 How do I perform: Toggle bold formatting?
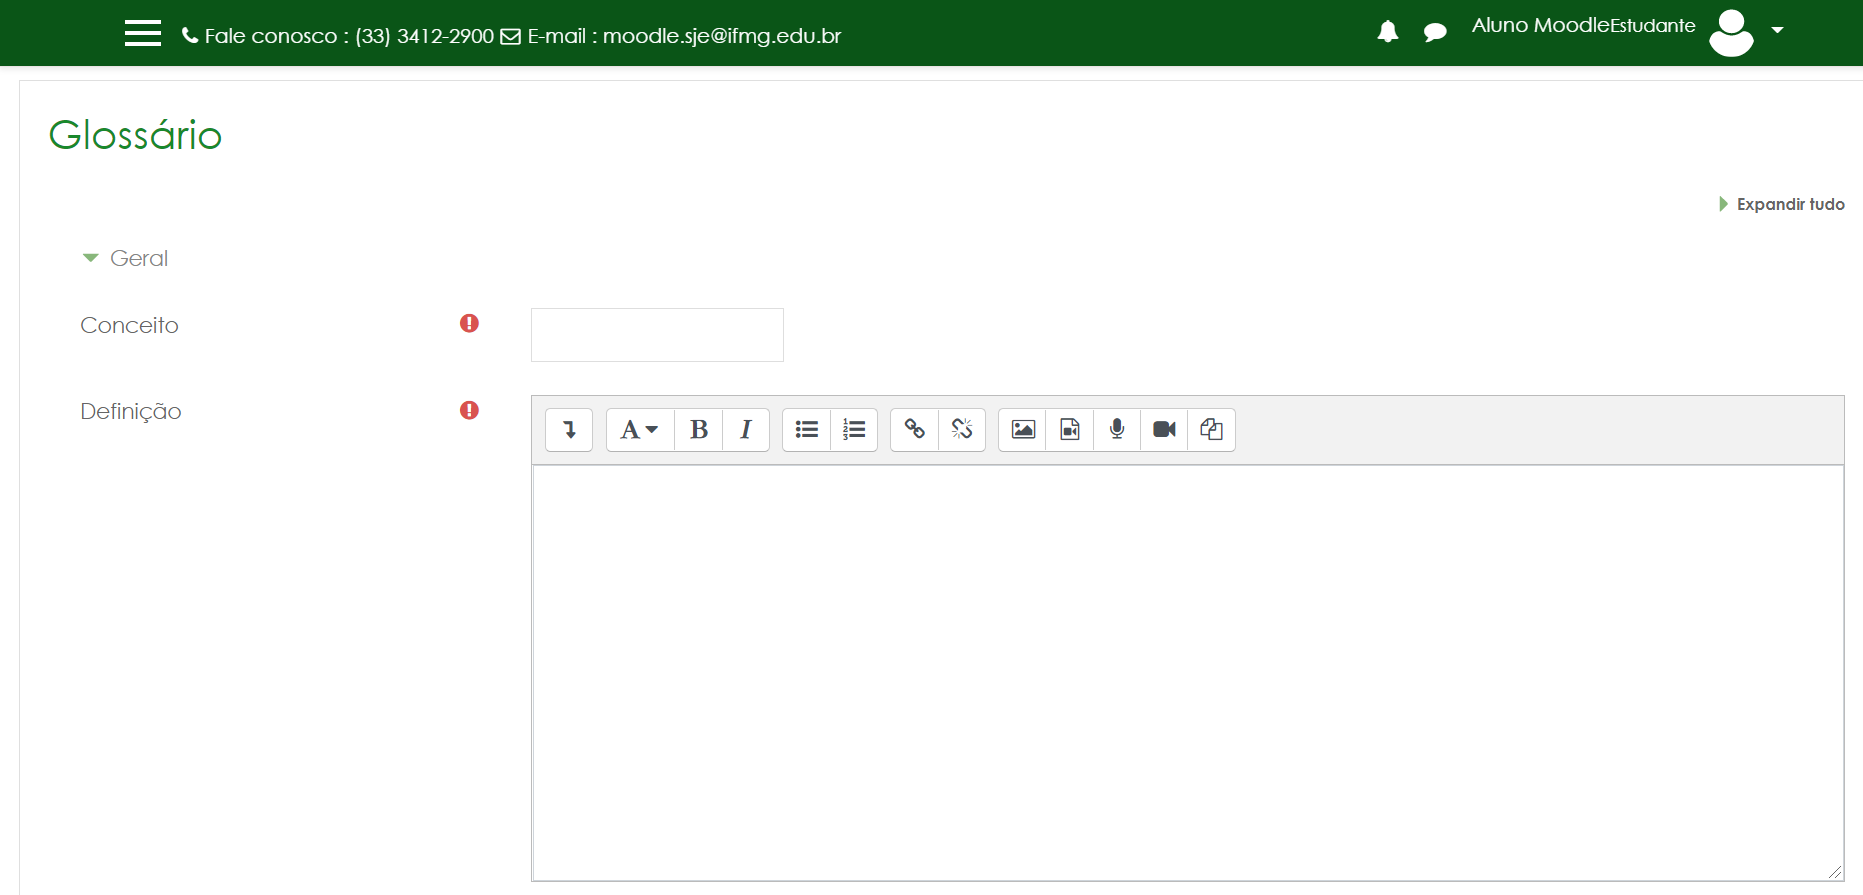pyautogui.click(x=699, y=430)
